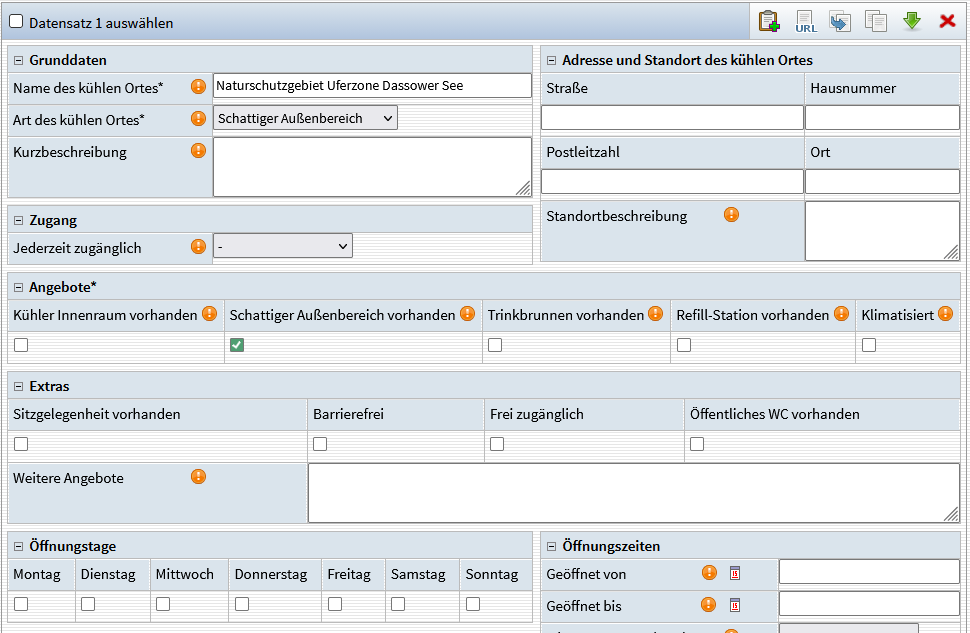Check the Montag opening day box

(21, 604)
